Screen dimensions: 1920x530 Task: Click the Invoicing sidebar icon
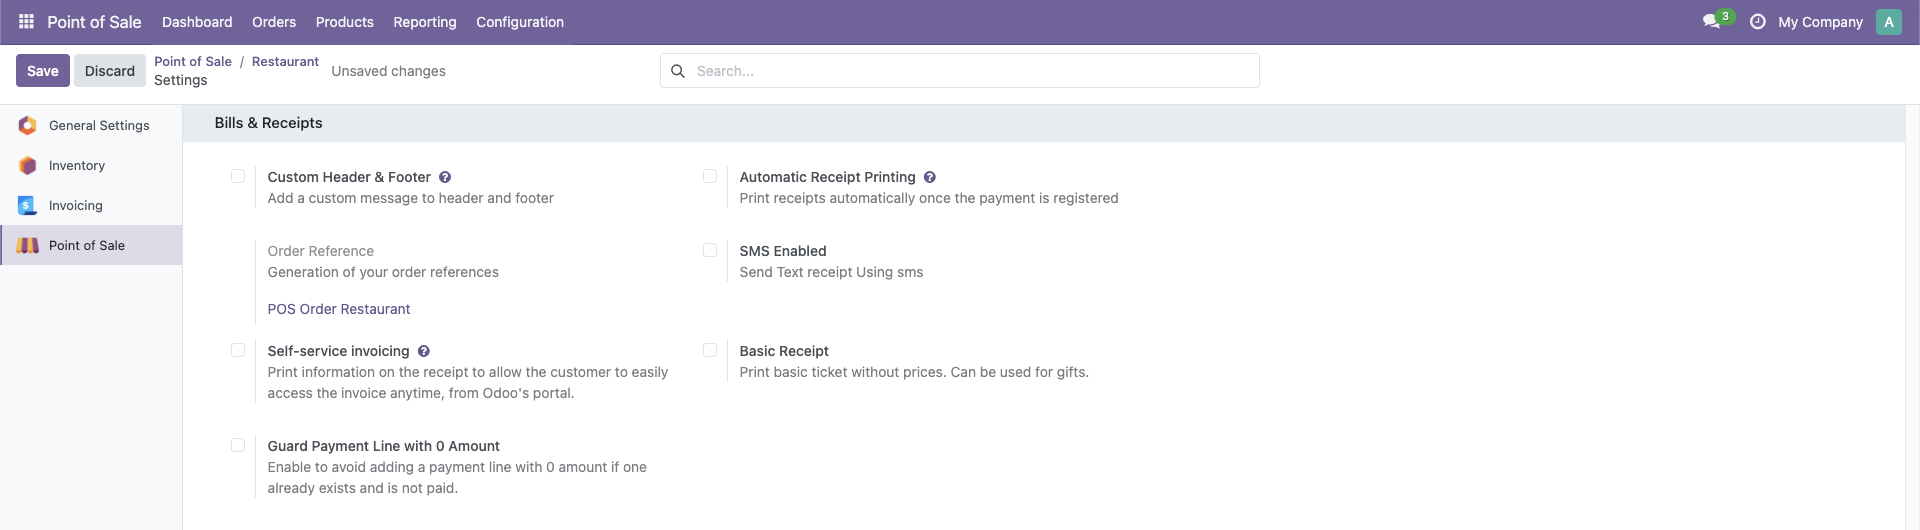click(28, 205)
